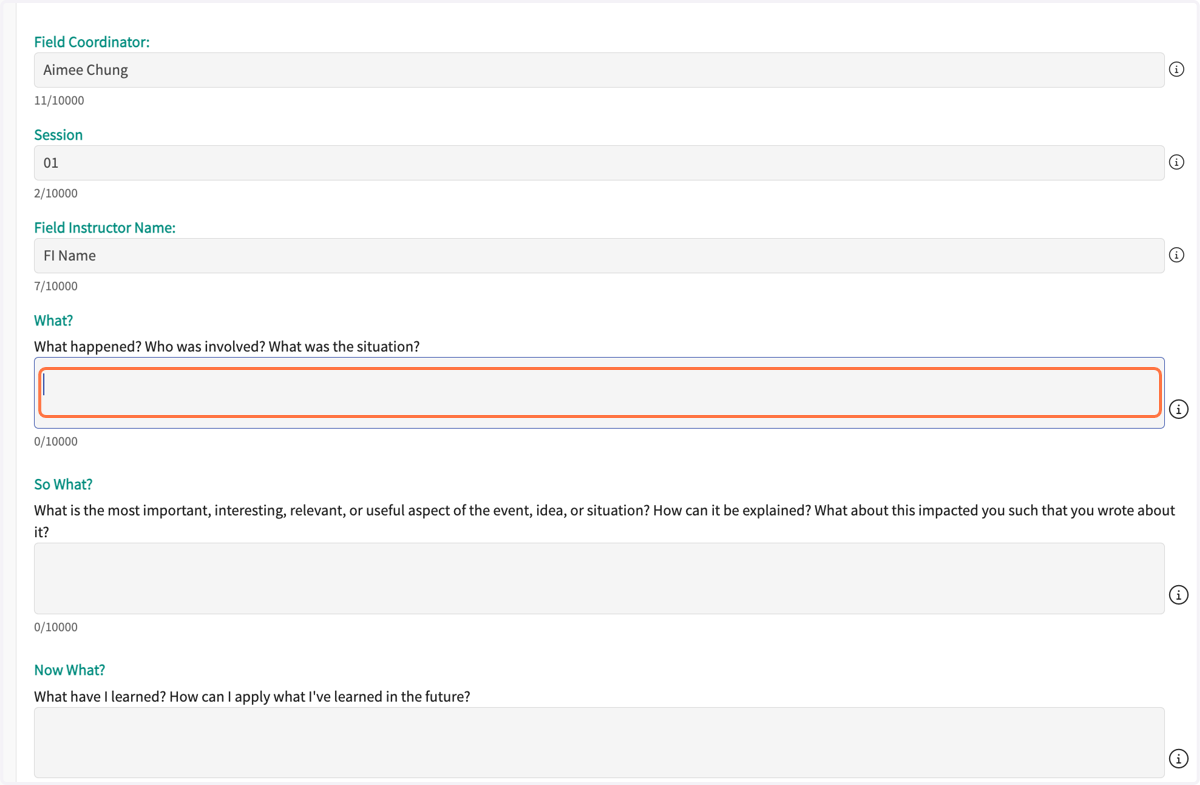Click the '11/10000' character counter
The width and height of the screenshot is (1200, 785).
59,101
